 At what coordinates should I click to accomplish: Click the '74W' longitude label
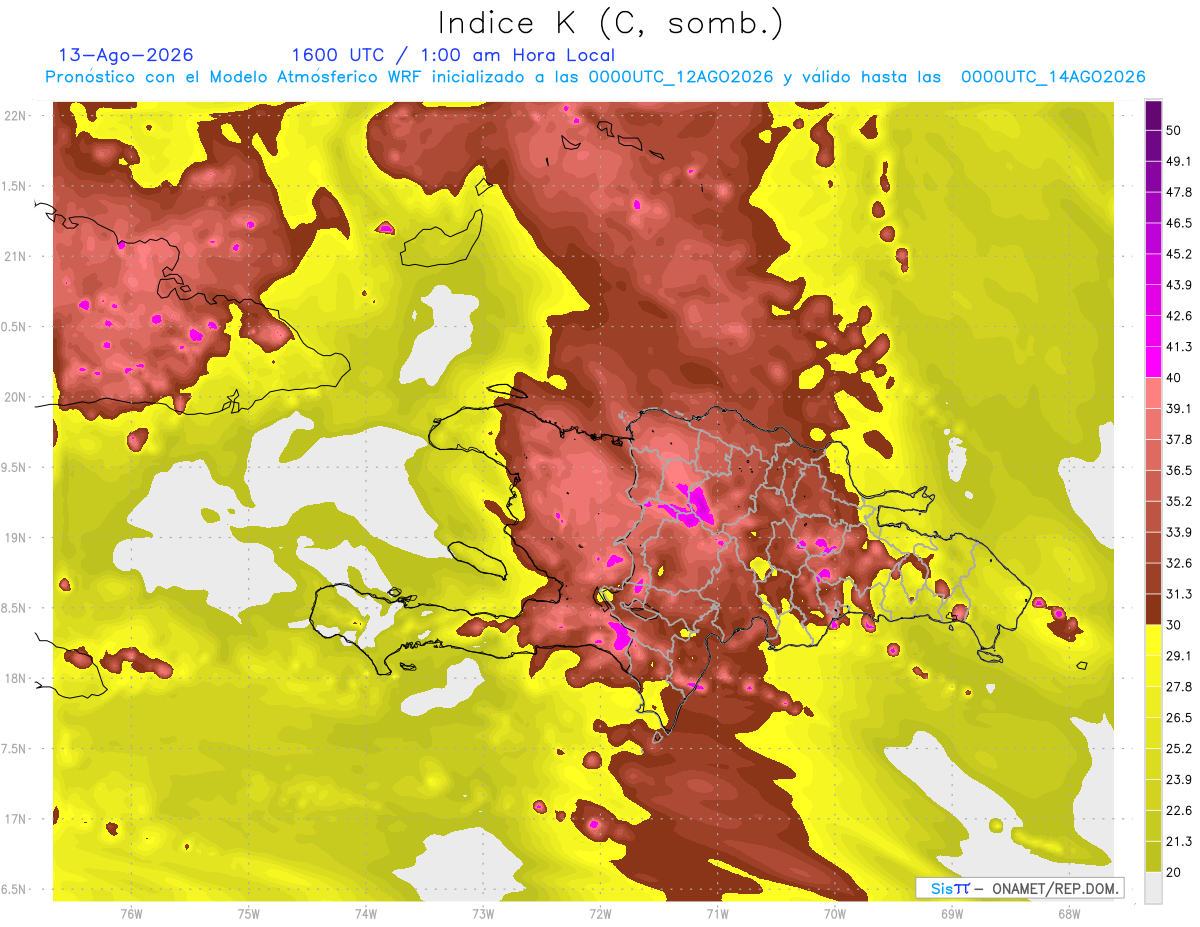366,913
